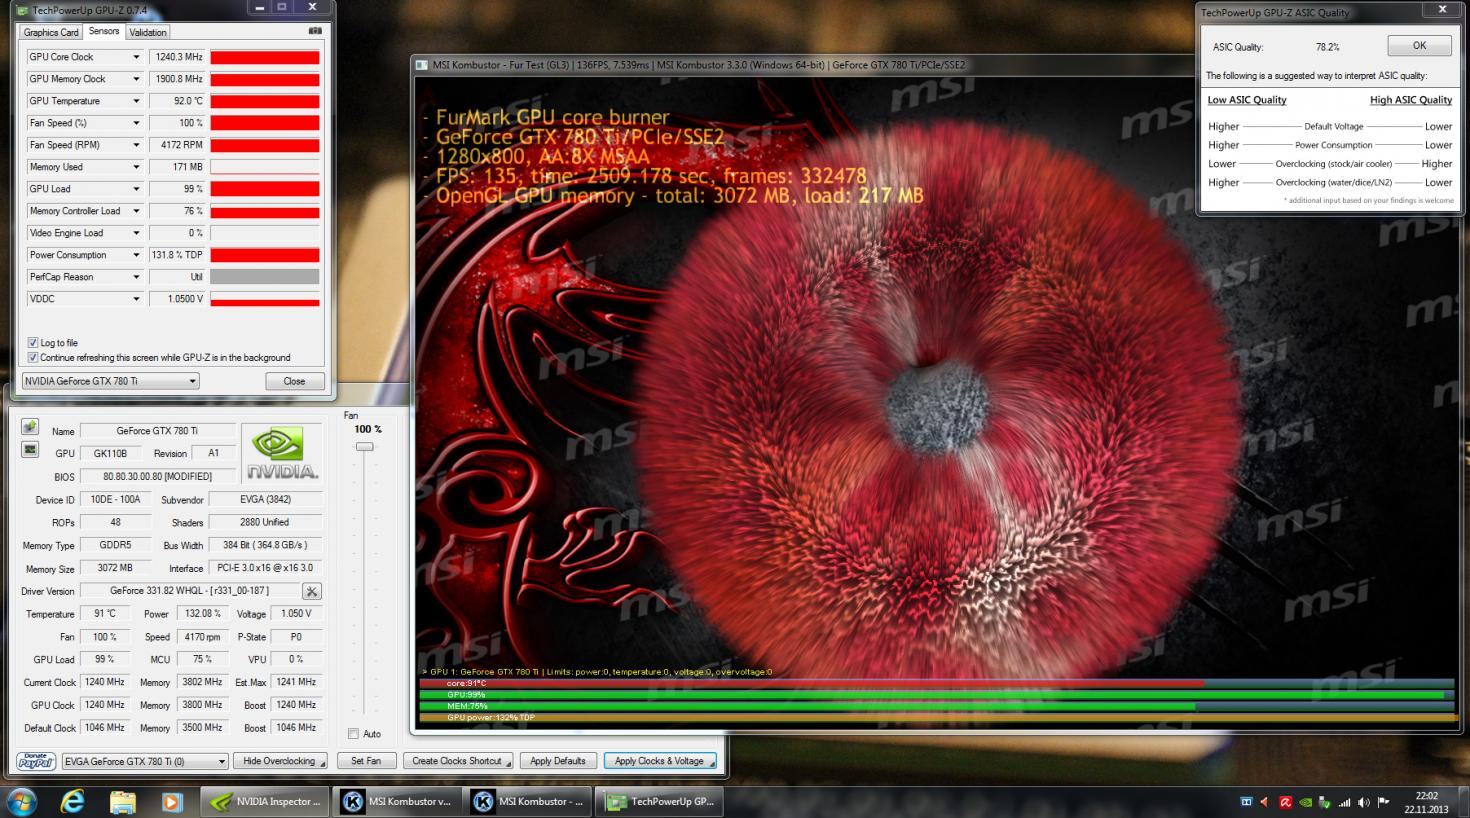Screen dimensions: 1470x818
Task: Switch to the TechPowerUp GP... taskbar button
Action: 660,801
